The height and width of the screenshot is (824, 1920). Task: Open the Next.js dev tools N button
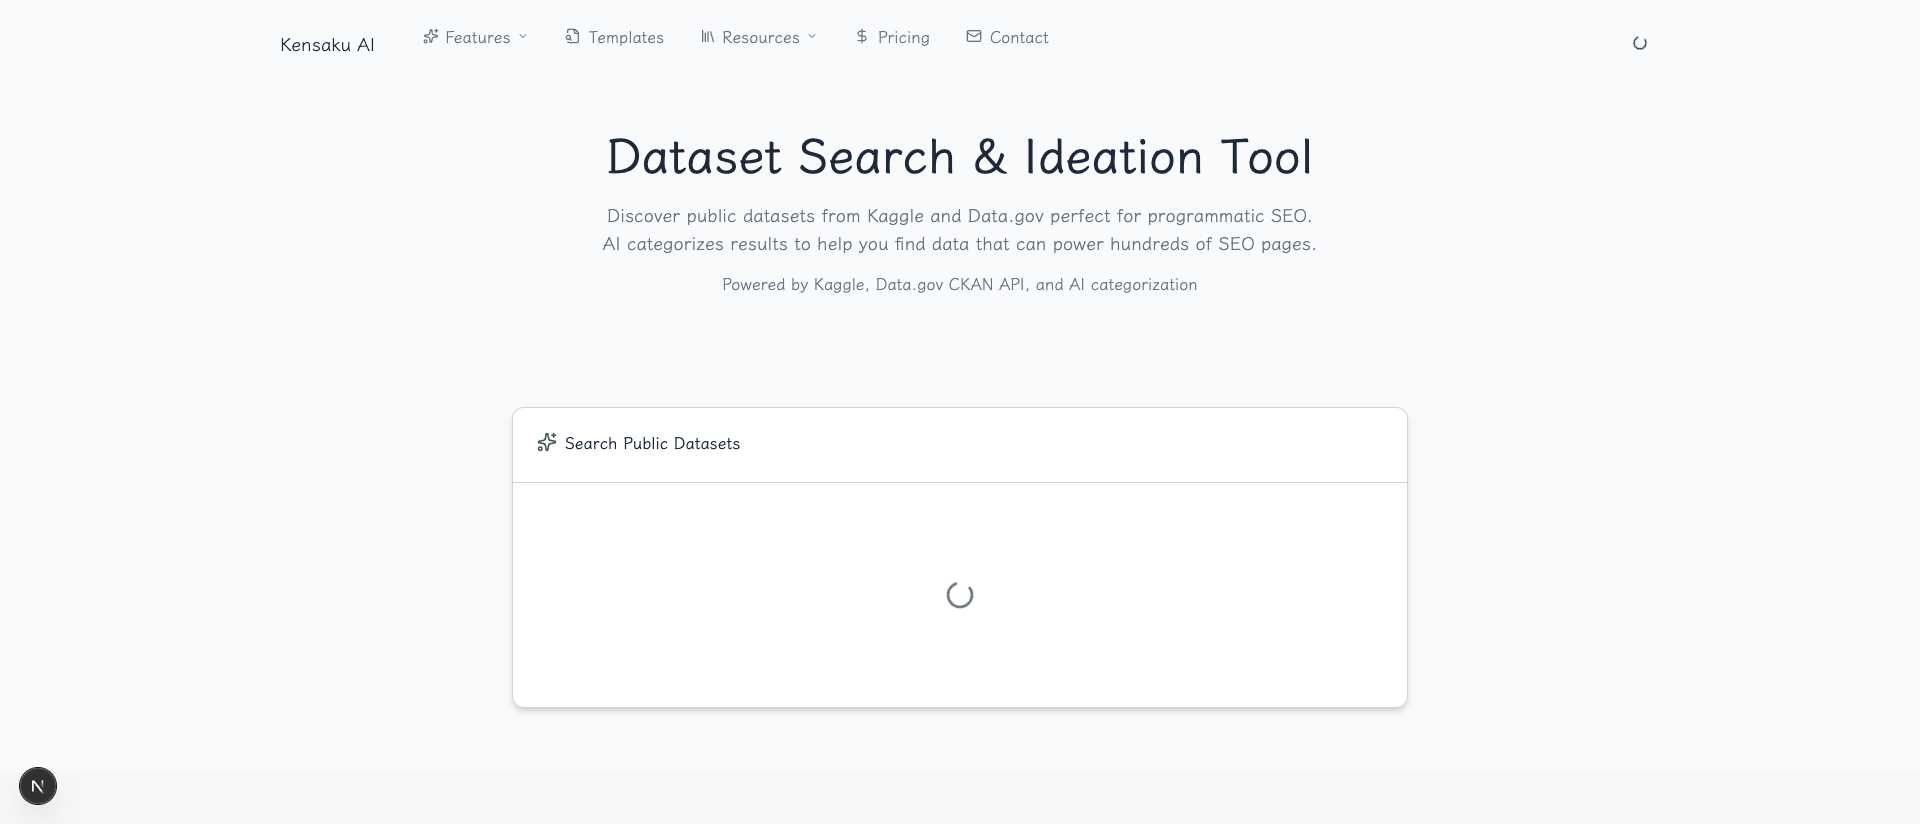[38, 787]
